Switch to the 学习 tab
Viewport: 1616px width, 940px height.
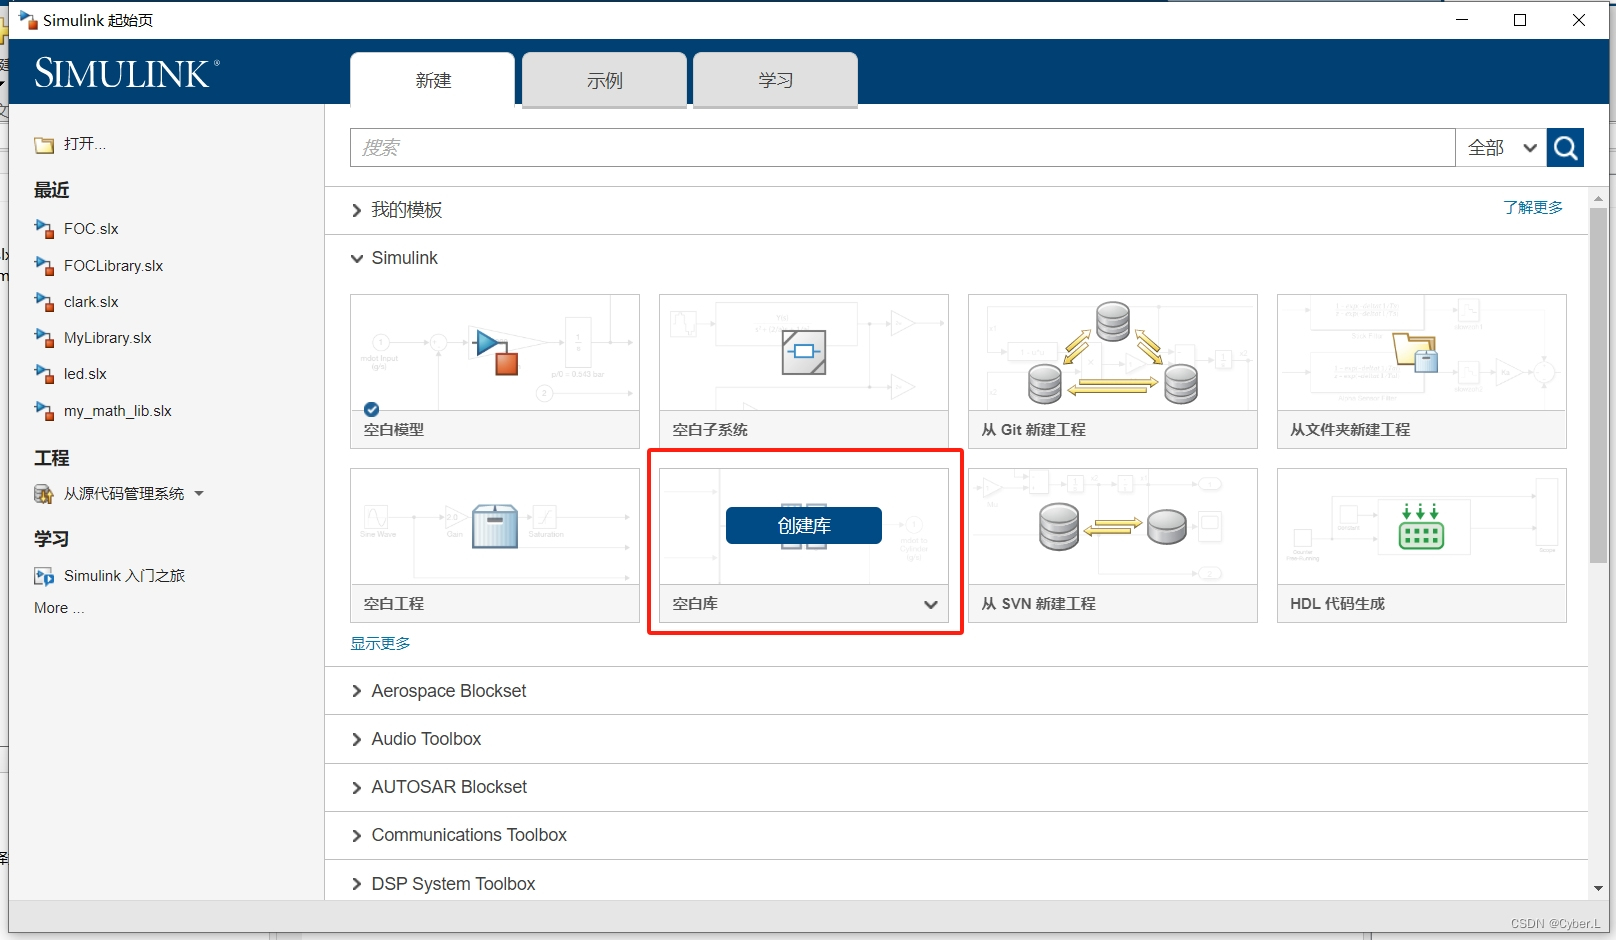pos(775,80)
